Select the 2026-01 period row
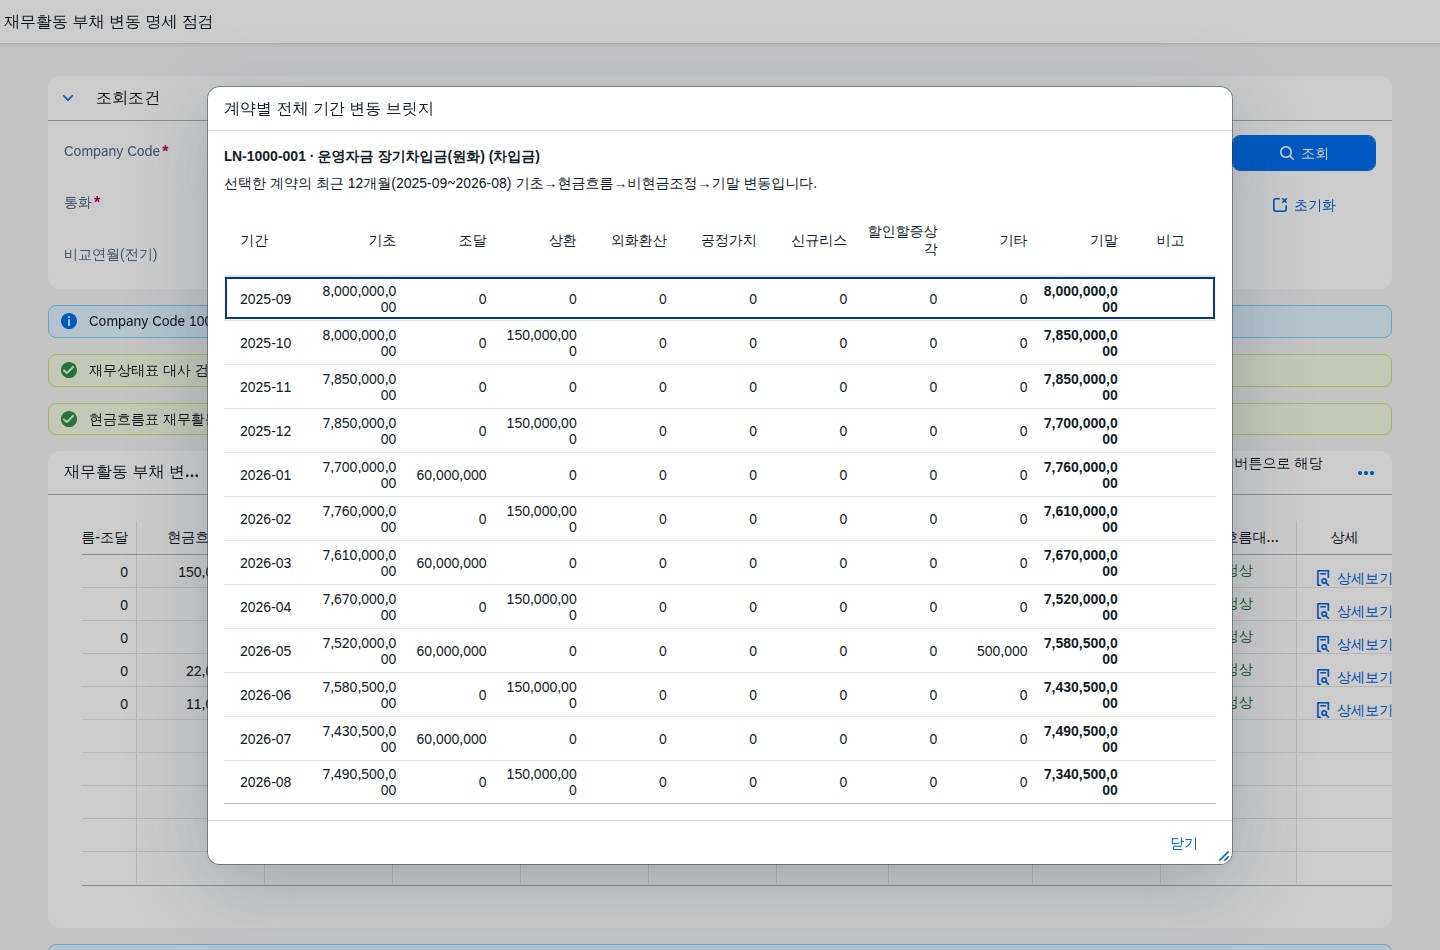 pos(720,475)
